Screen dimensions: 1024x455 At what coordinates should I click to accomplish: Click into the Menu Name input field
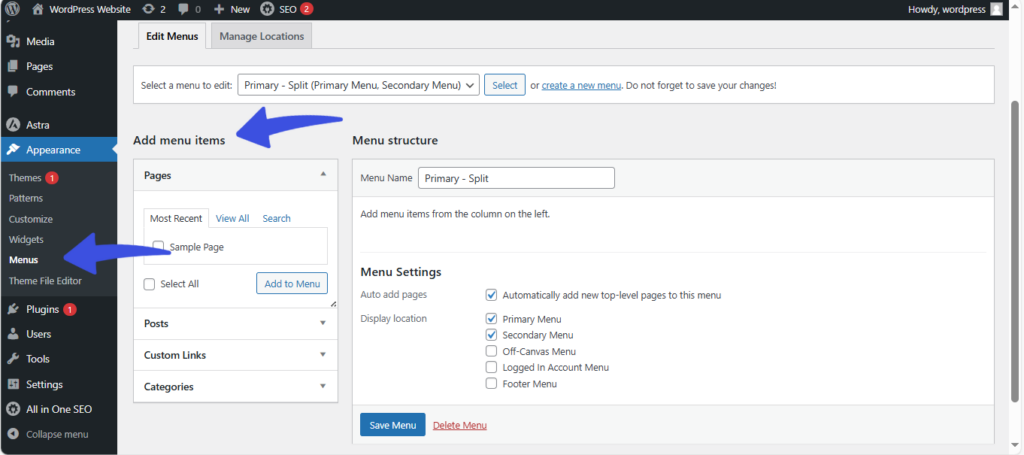click(516, 178)
